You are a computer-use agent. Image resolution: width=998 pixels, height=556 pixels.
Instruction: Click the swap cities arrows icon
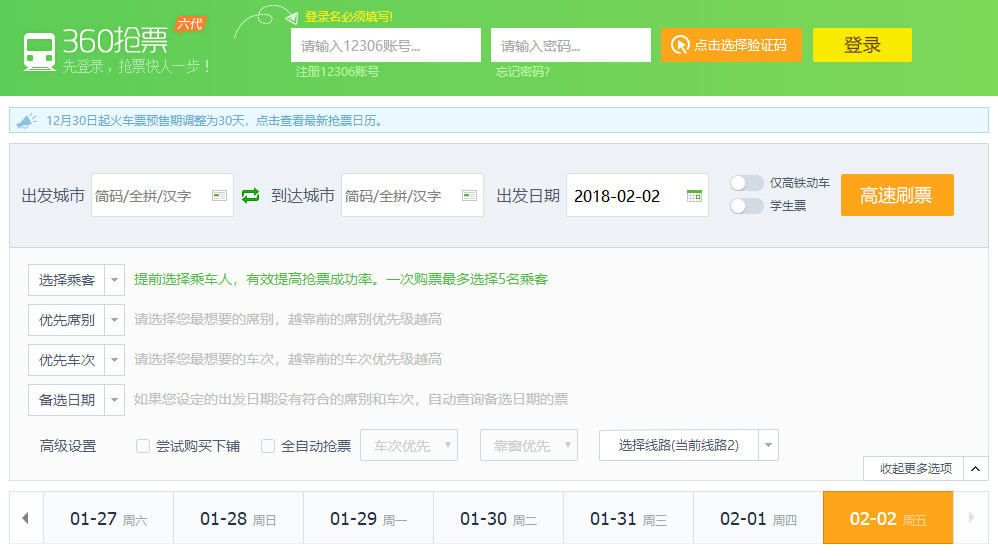(250, 195)
